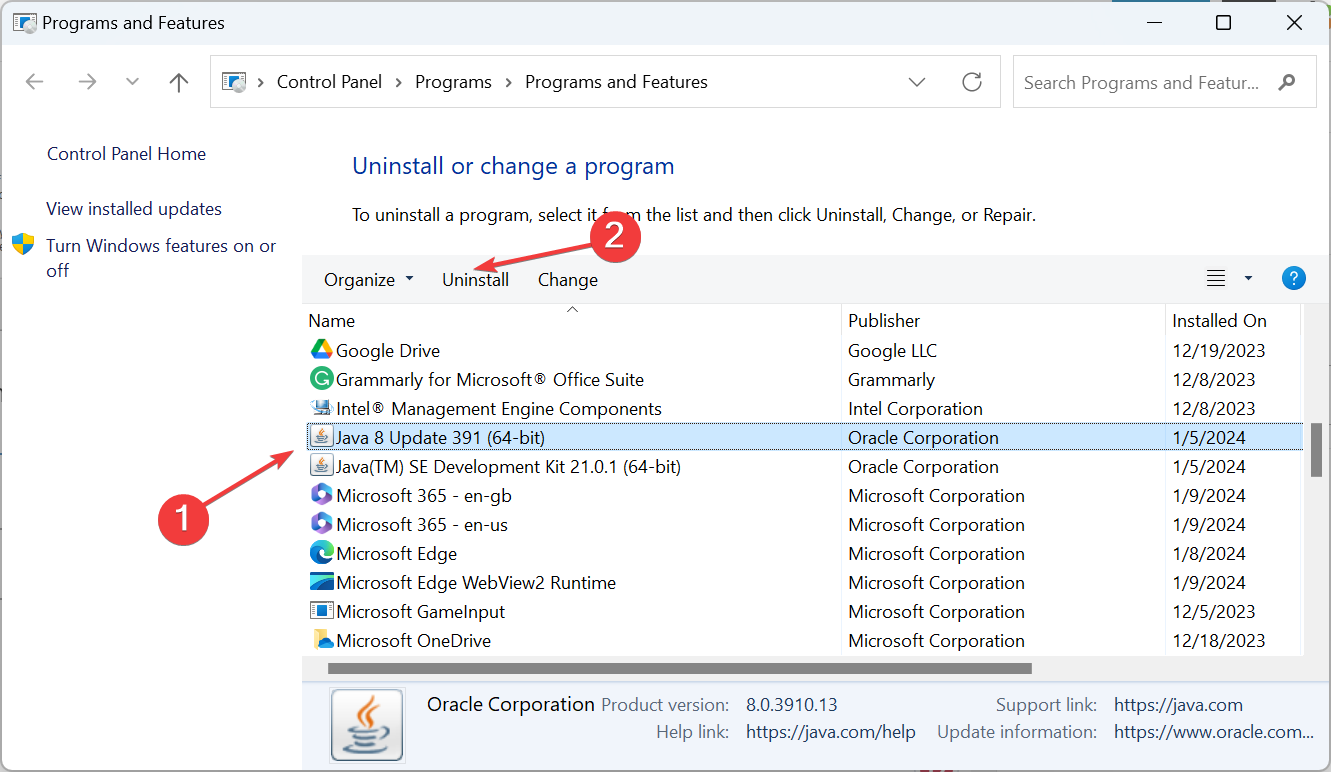Image resolution: width=1331 pixels, height=772 pixels.
Task: Open the View installed updates link
Action: [x=134, y=209]
